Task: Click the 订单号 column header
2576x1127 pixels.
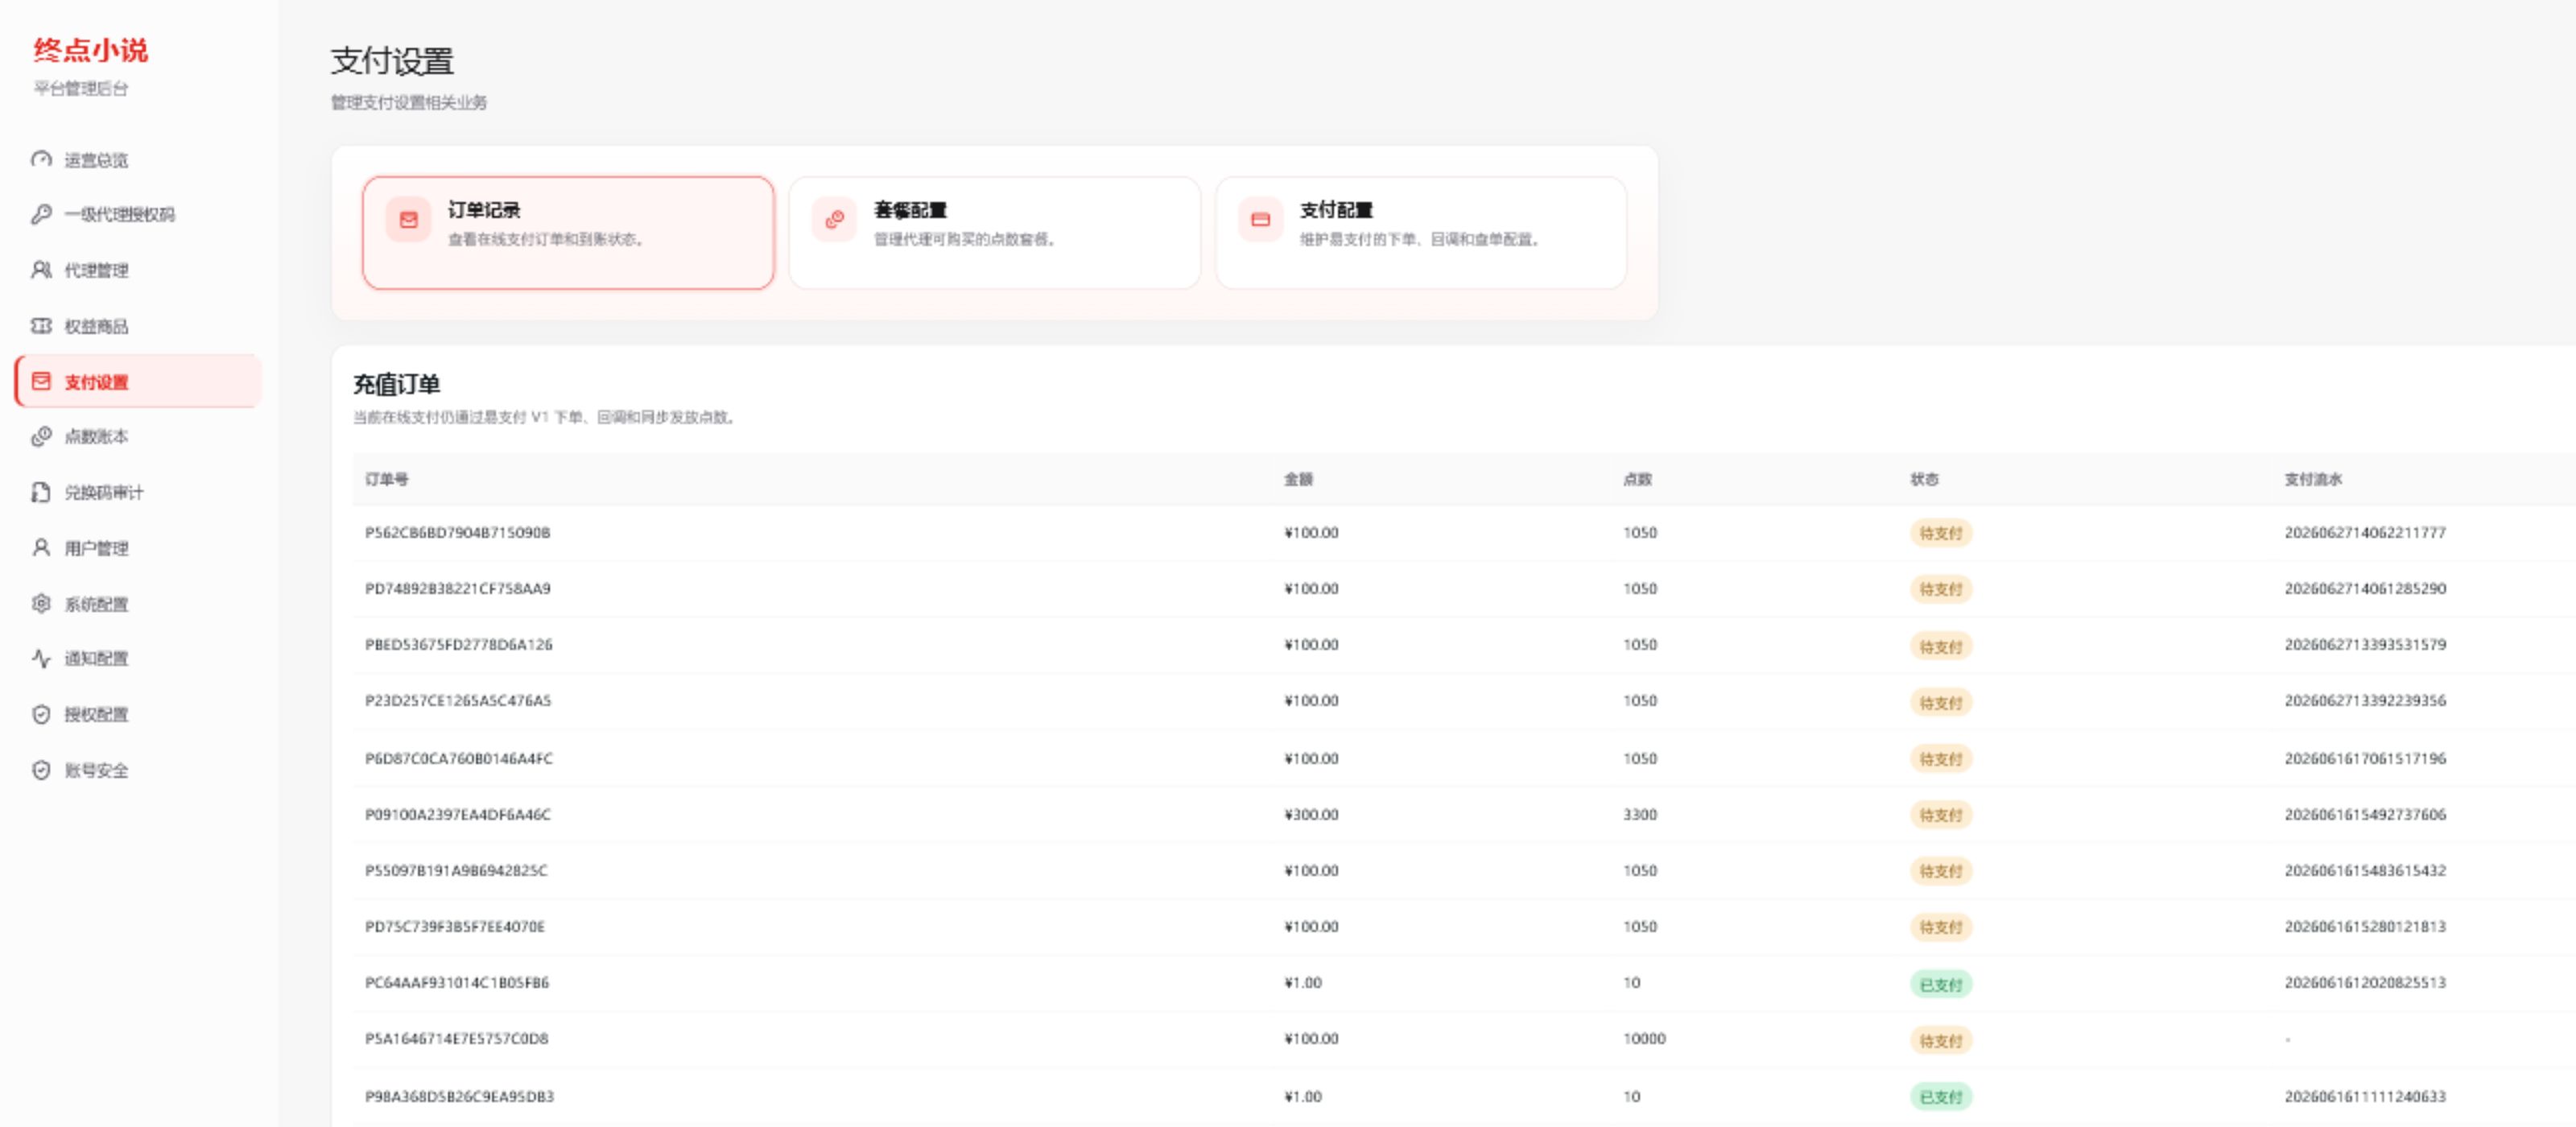Action: point(386,479)
